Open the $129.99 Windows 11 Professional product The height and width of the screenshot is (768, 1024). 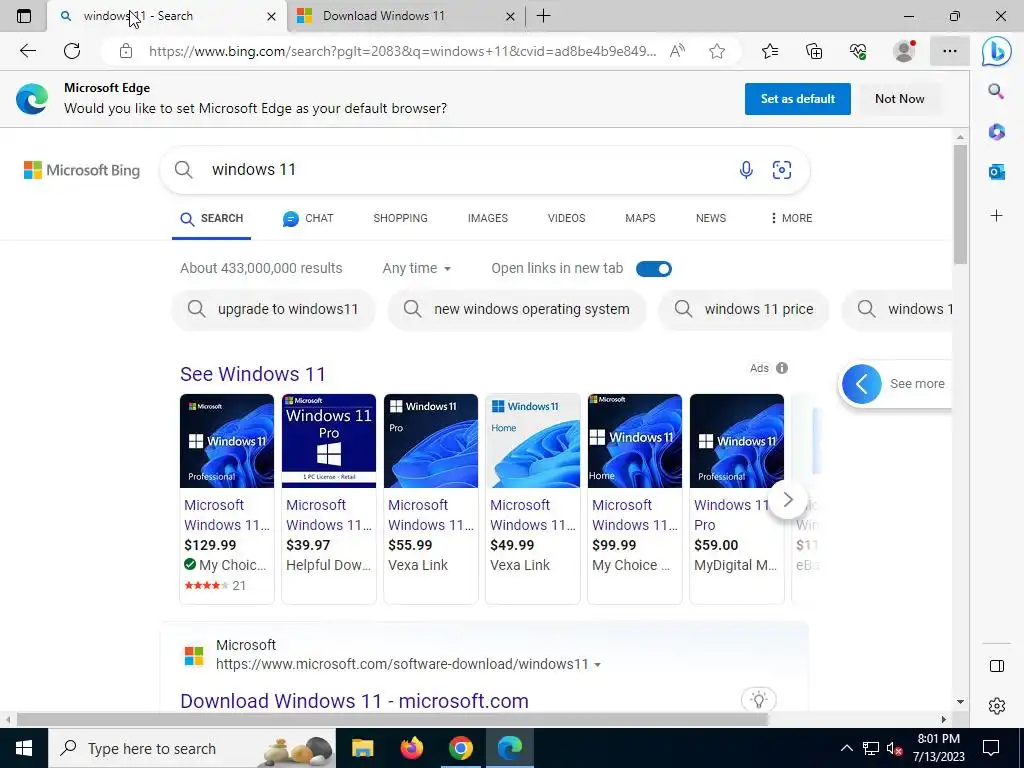click(x=227, y=499)
